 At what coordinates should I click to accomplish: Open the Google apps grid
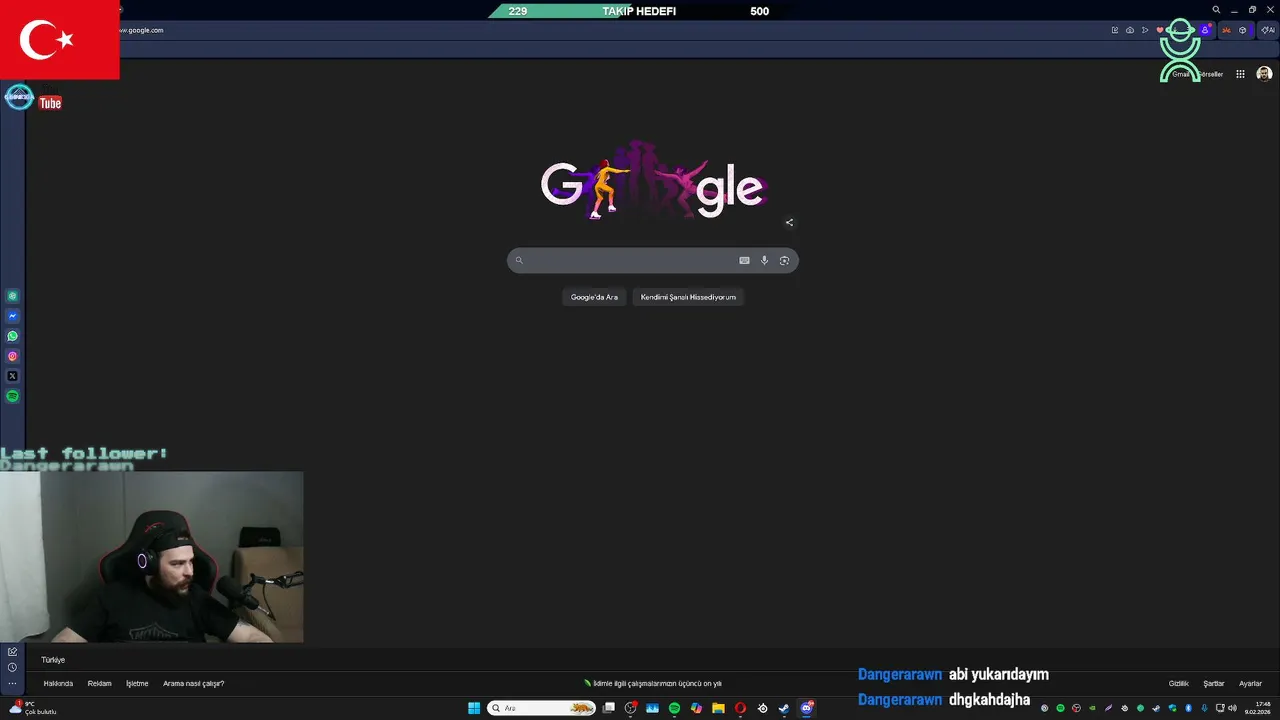click(x=1240, y=74)
